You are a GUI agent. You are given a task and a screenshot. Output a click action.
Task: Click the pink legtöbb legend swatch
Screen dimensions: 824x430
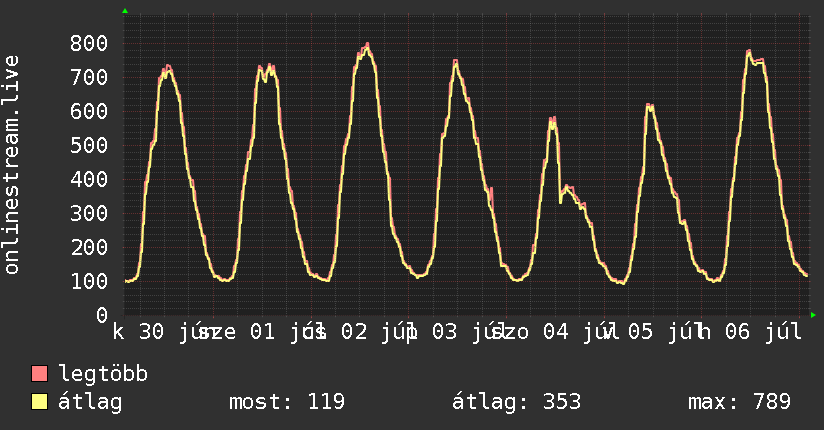[39, 373]
